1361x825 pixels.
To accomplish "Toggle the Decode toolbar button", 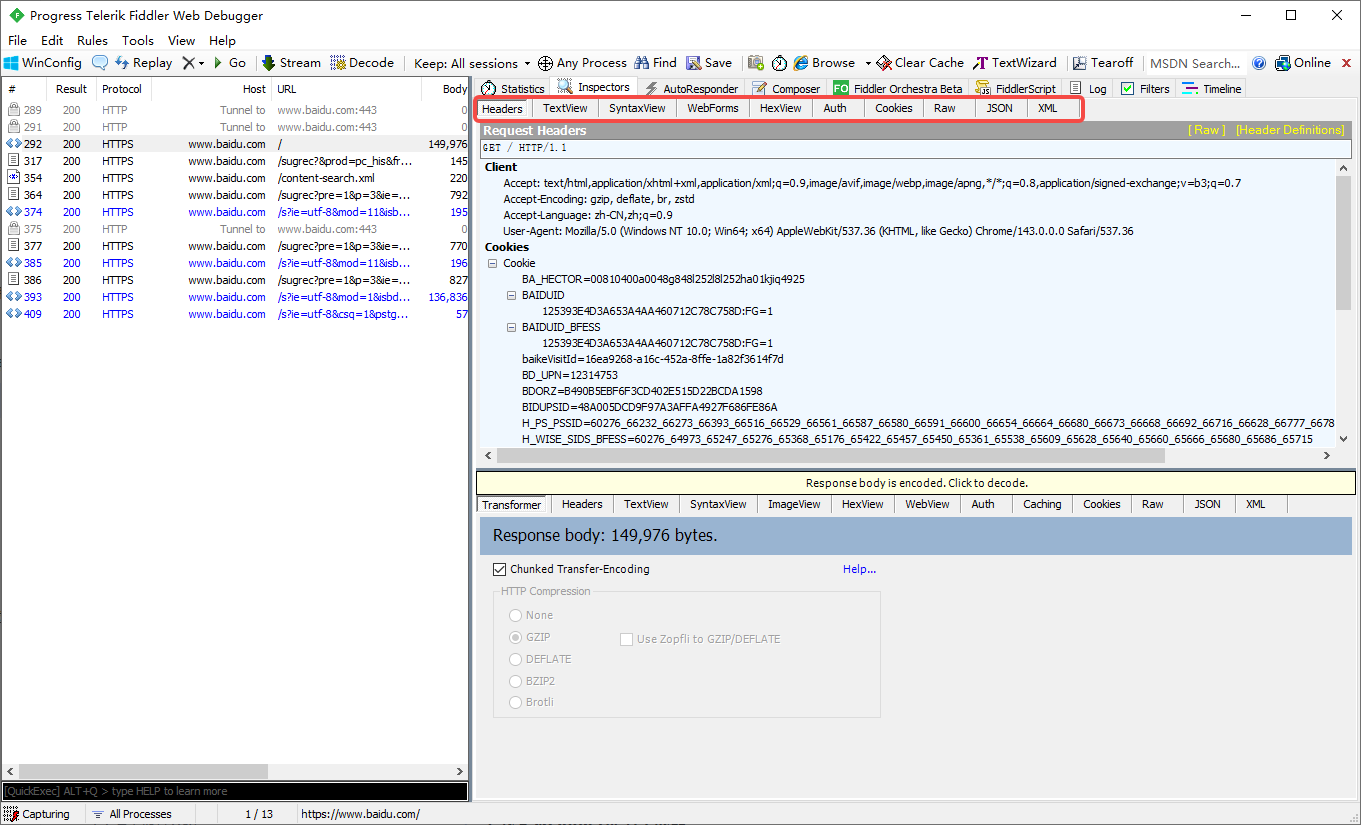I will point(362,63).
